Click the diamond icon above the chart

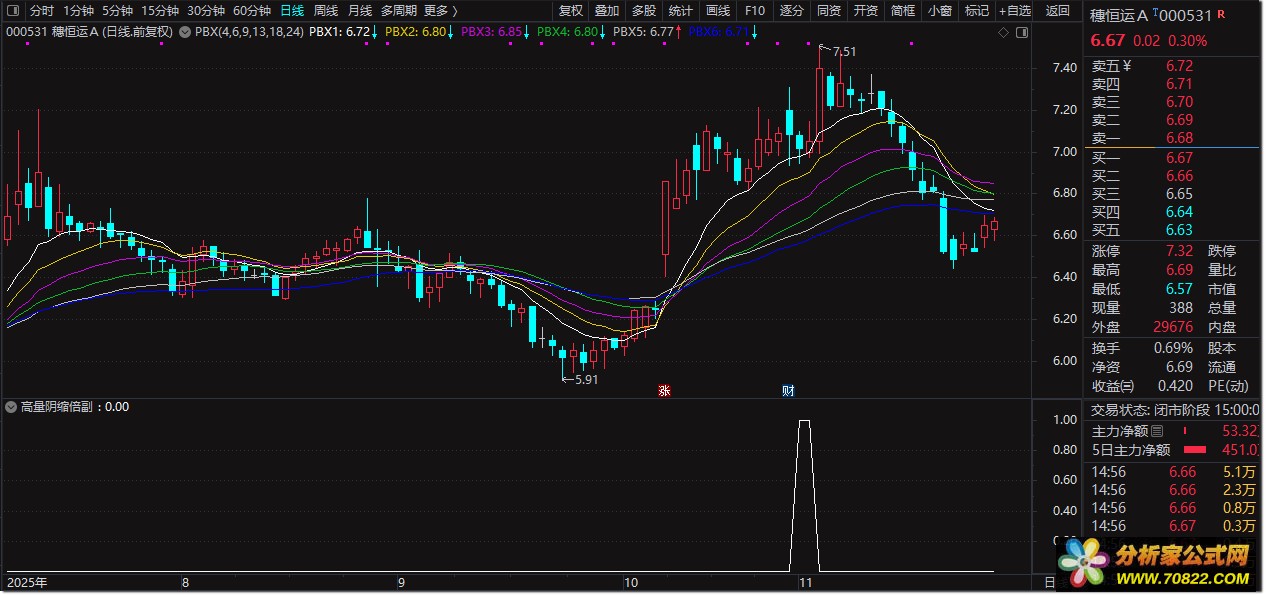pos(1003,32)
